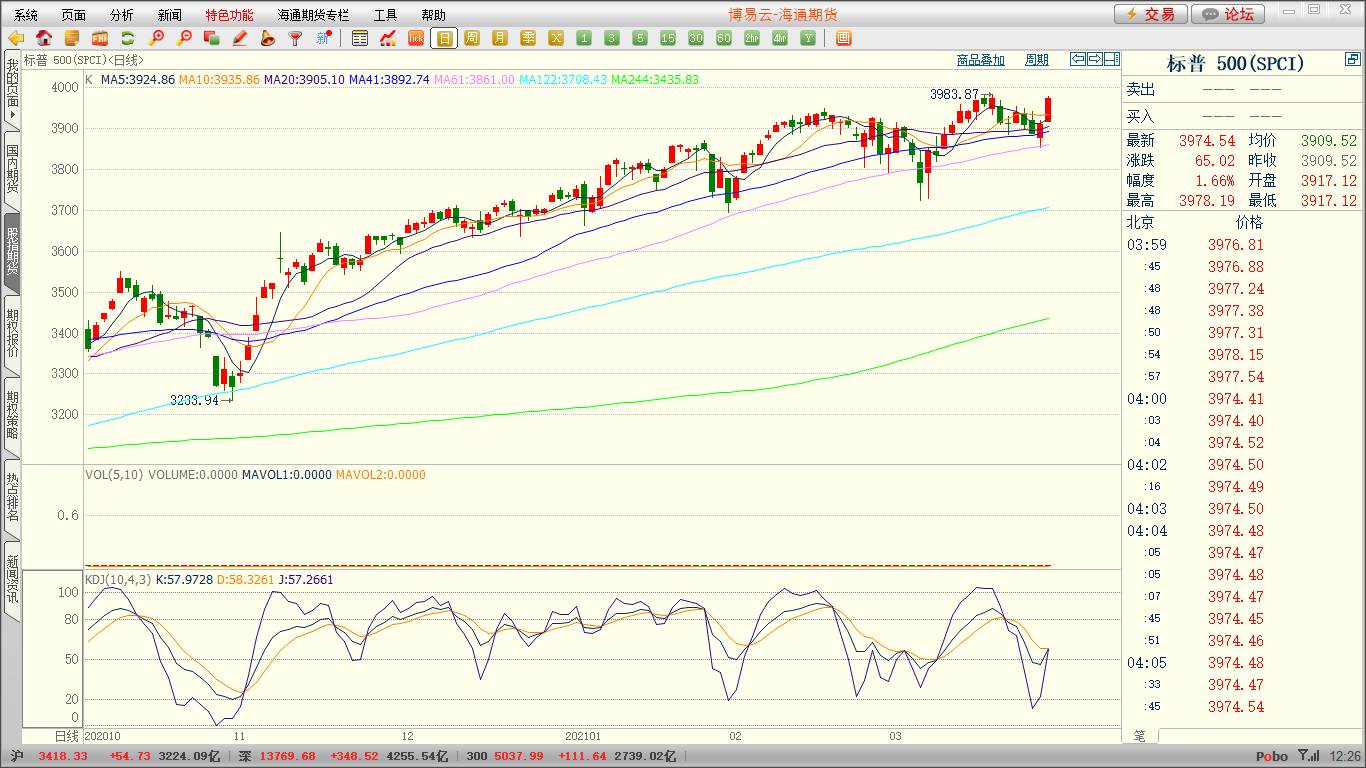Click the 交易 trade button
Screen dimensions: 1366x768
point(1151,14)
